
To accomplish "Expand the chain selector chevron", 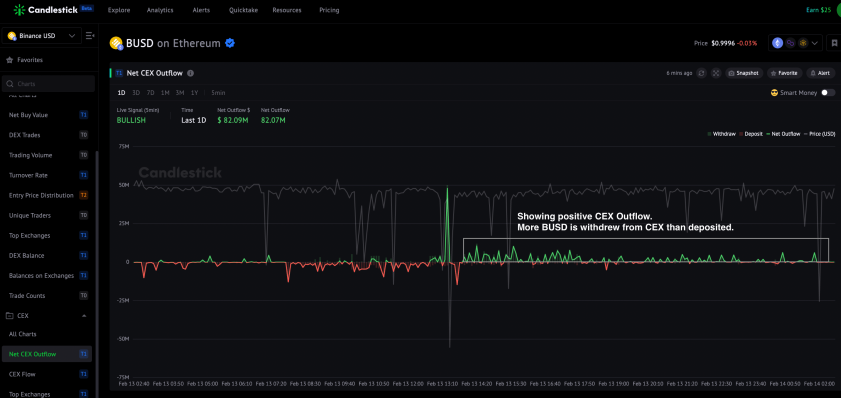I will coord(815,43).
